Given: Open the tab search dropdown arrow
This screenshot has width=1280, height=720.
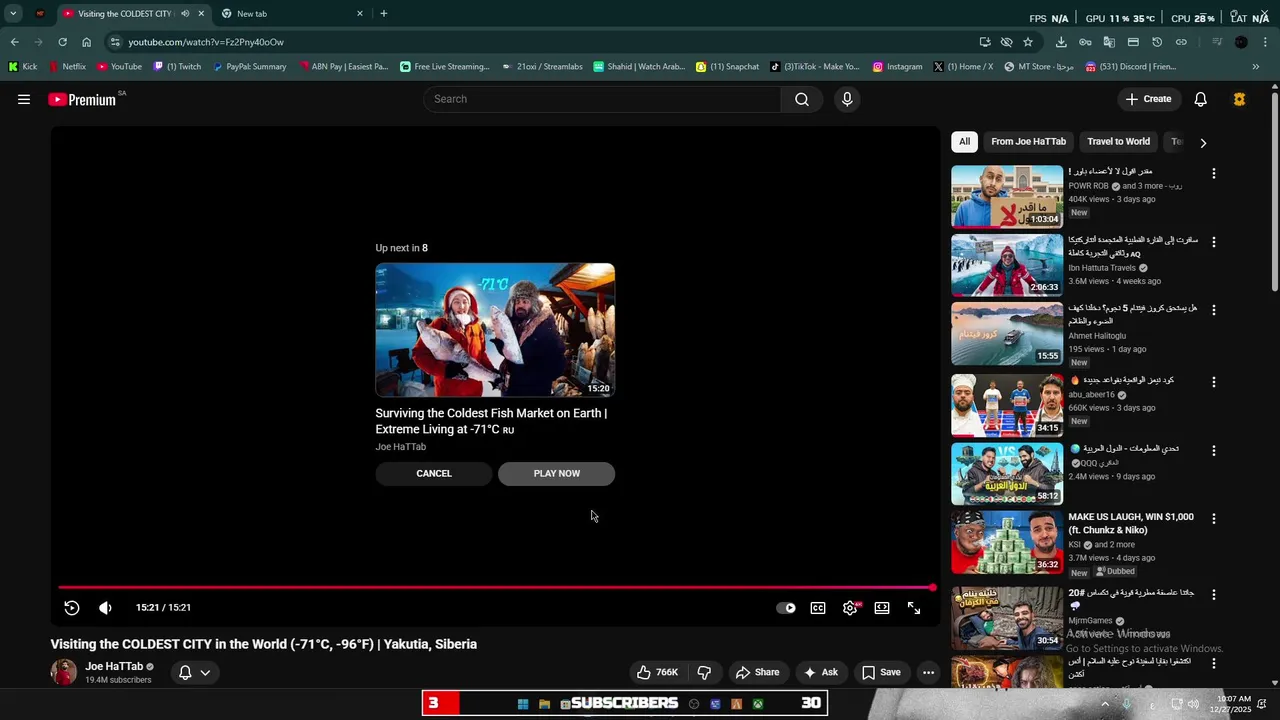Looking at the screenshot, I should (13, 14).
